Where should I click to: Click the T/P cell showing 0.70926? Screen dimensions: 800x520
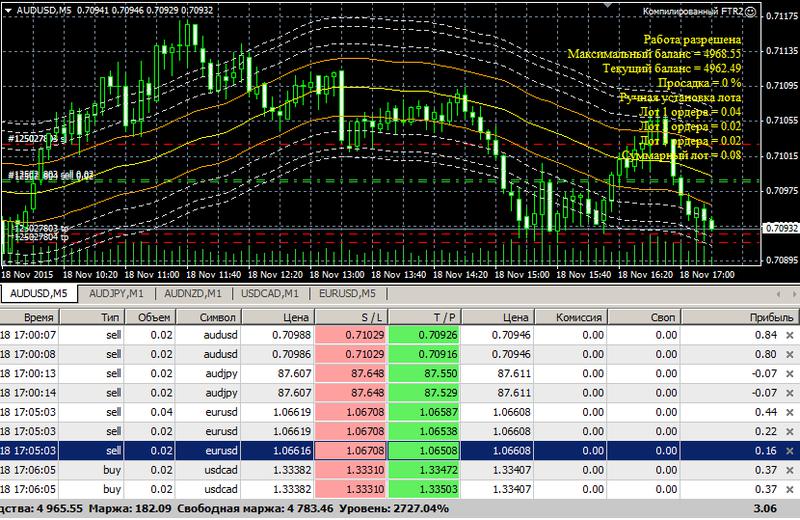pyautogui.click(x=425, y=334)
